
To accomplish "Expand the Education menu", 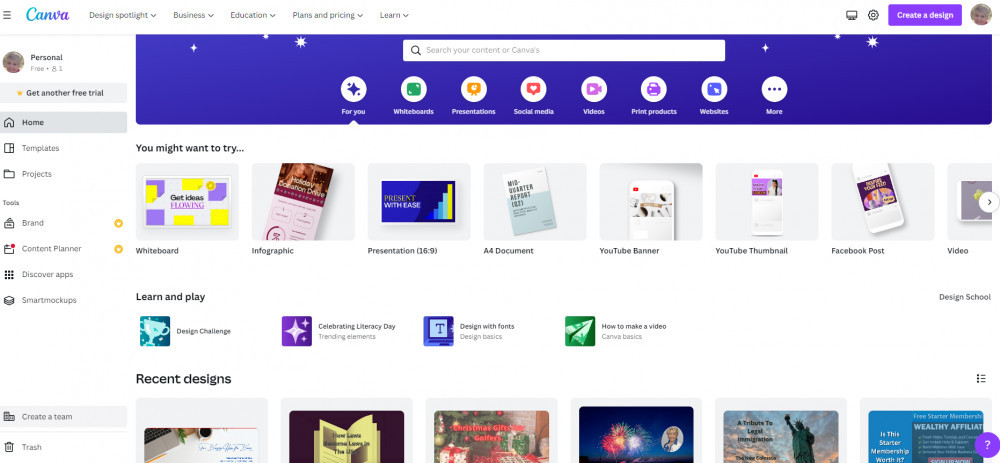I will [x=253, y=15].
